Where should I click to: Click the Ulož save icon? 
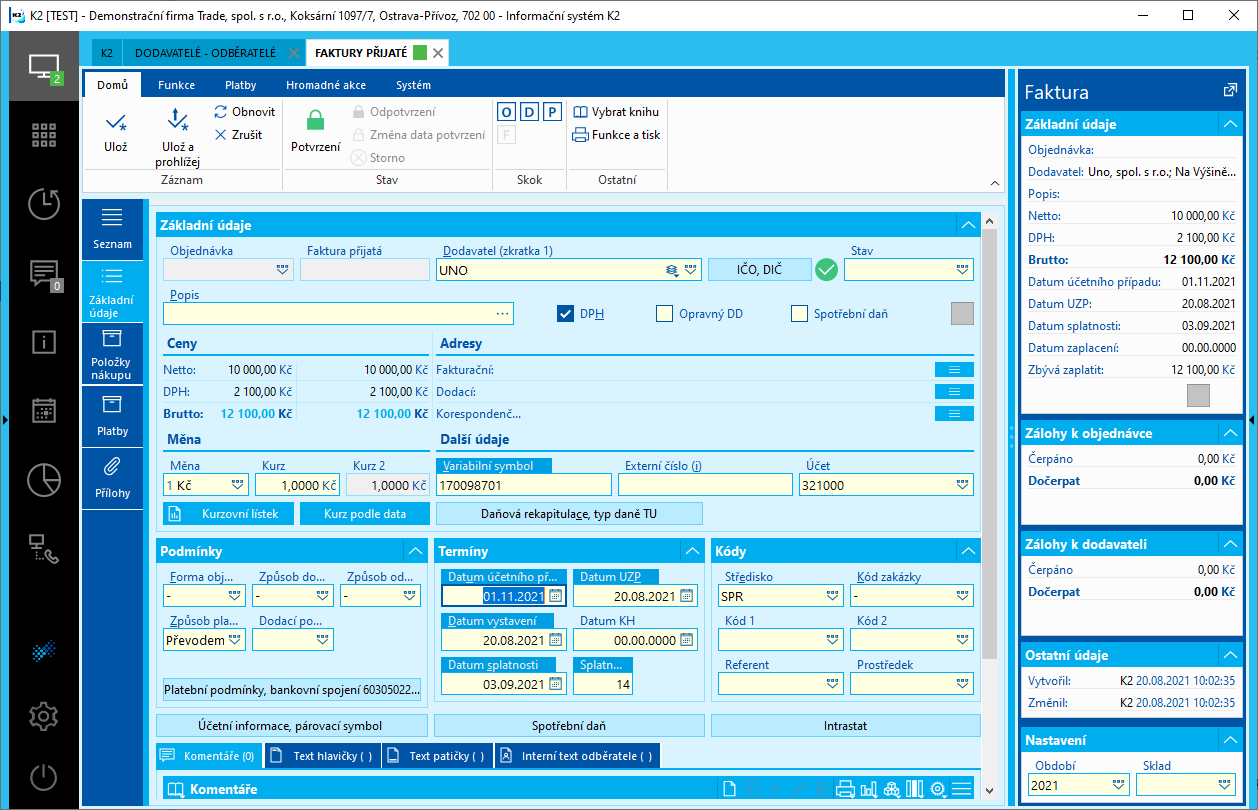tap(116, 123)
